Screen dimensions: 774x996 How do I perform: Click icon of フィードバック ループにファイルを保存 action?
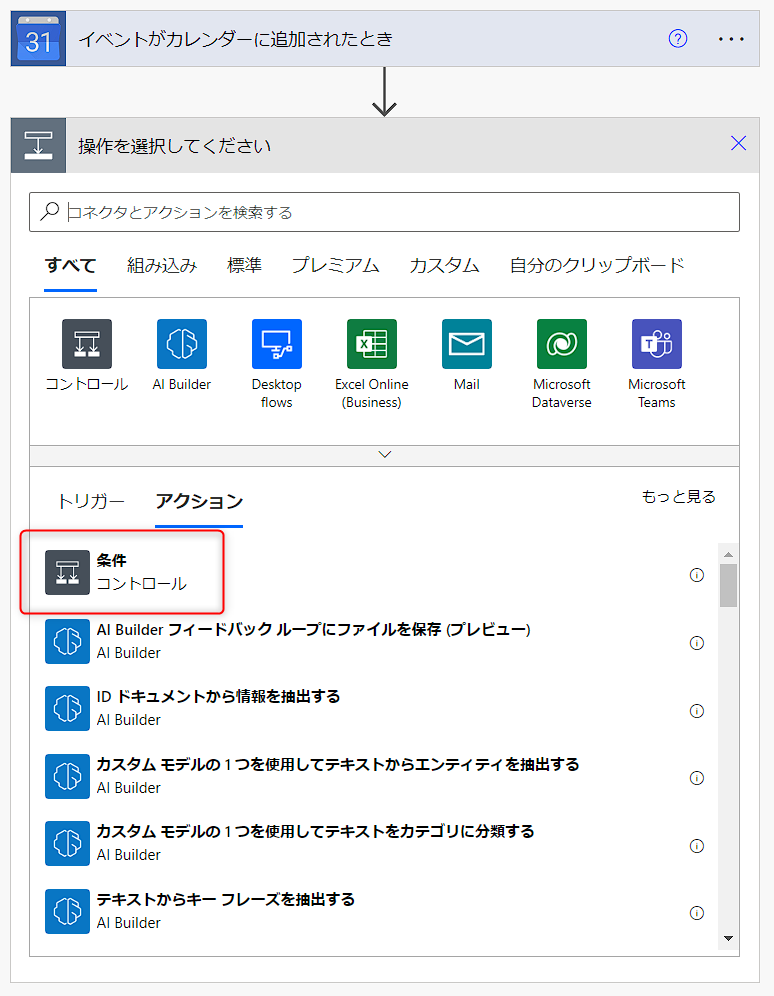tap(67, 641)
